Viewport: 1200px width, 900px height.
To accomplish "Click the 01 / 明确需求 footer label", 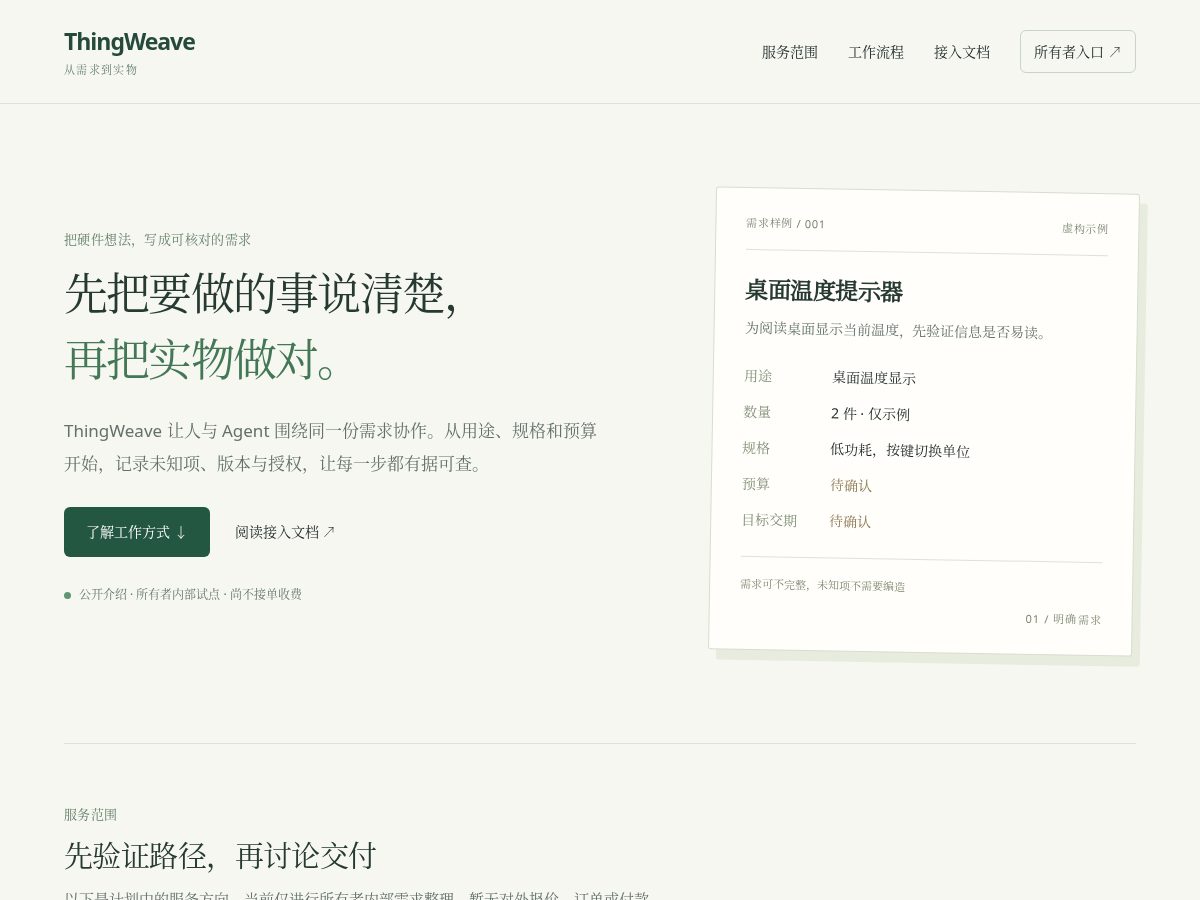I will click(1063, 620).
